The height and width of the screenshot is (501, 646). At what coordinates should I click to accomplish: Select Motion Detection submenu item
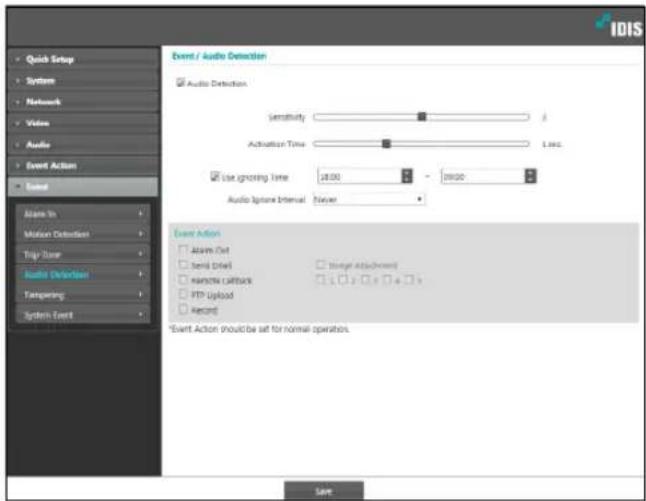click(x=82, y=234)
